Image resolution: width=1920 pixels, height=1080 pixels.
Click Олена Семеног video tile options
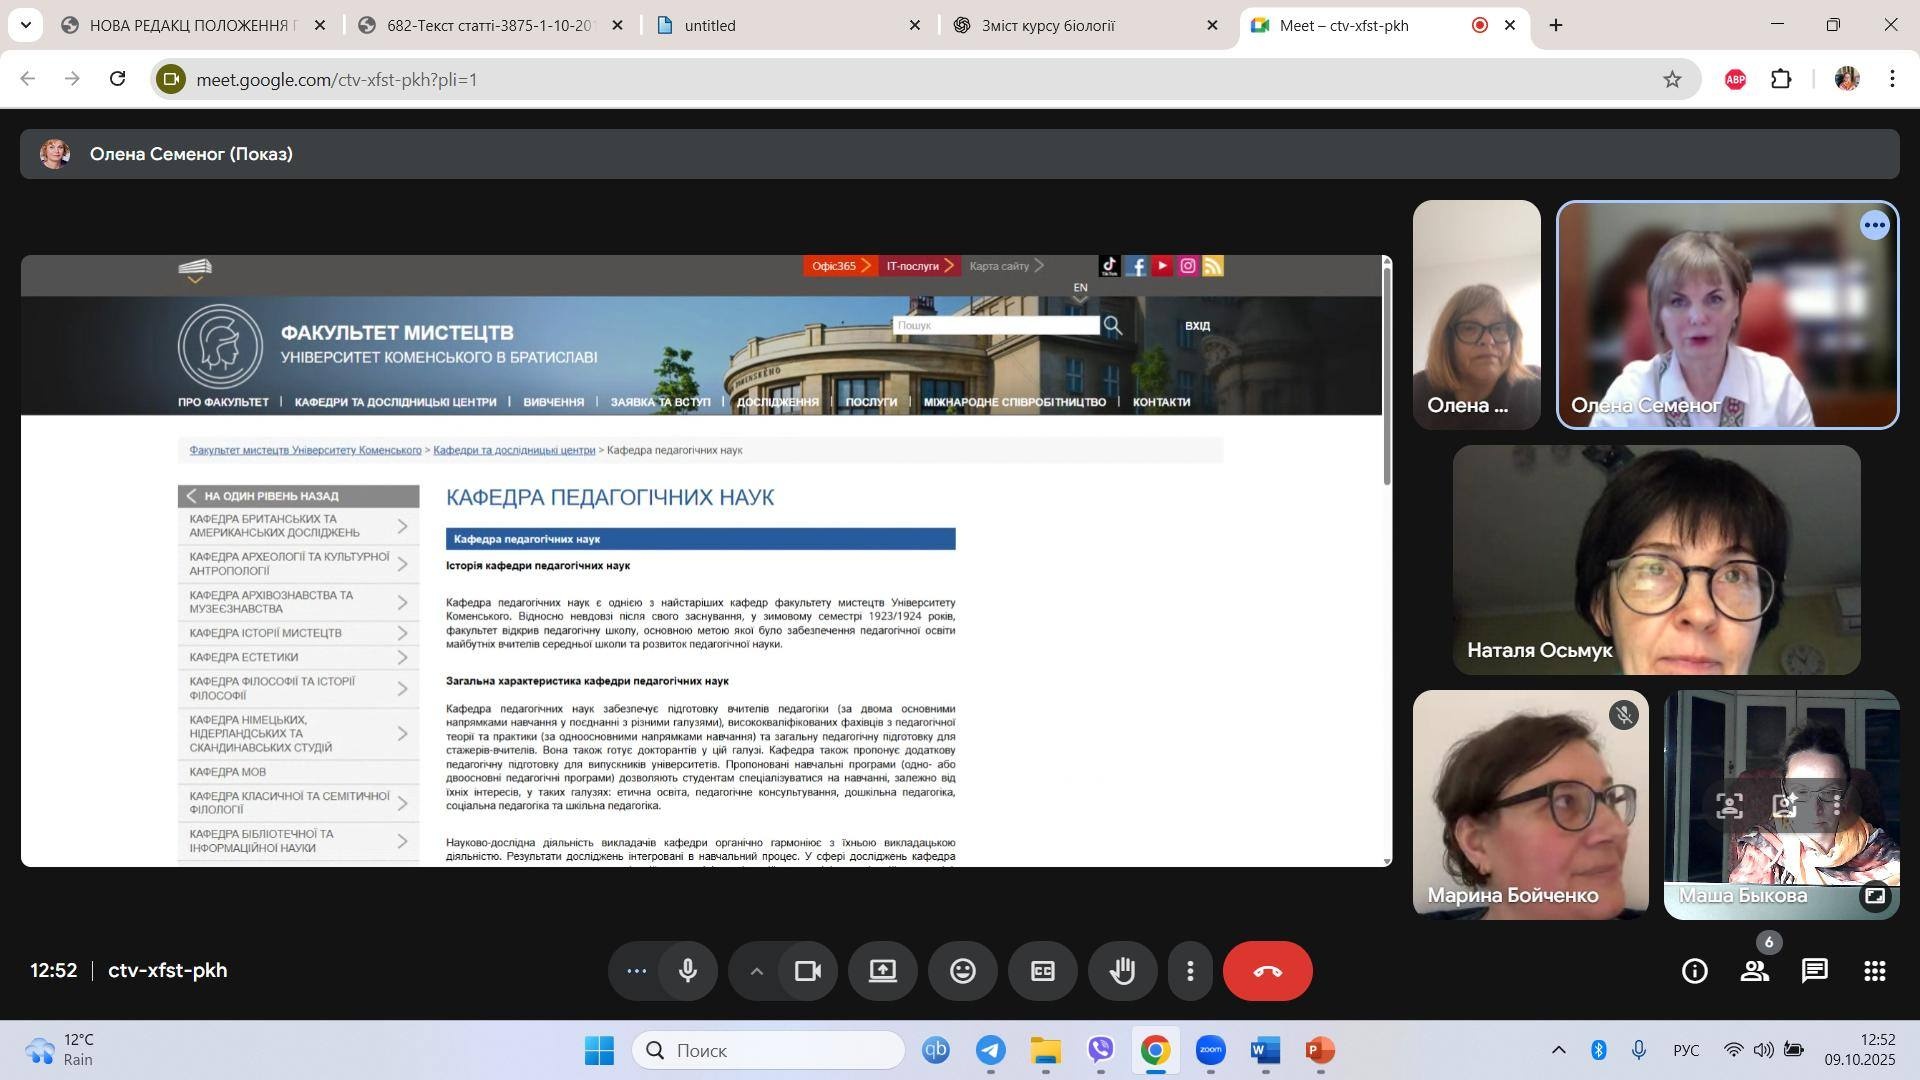(x=1874, y=226)
